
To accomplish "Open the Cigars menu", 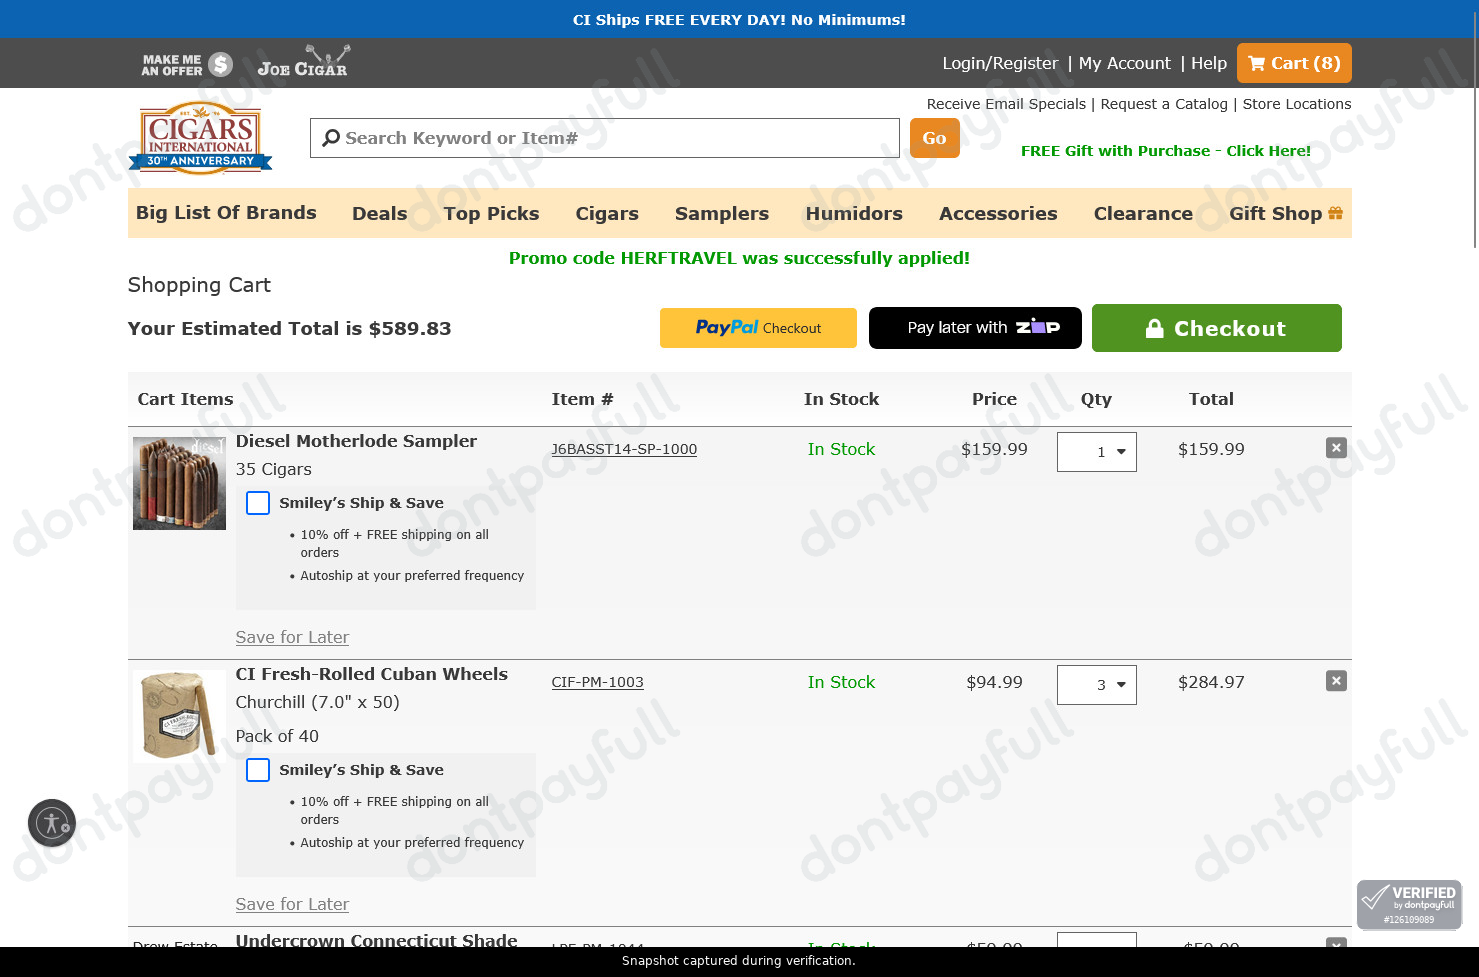I will (x=607, y=213).
